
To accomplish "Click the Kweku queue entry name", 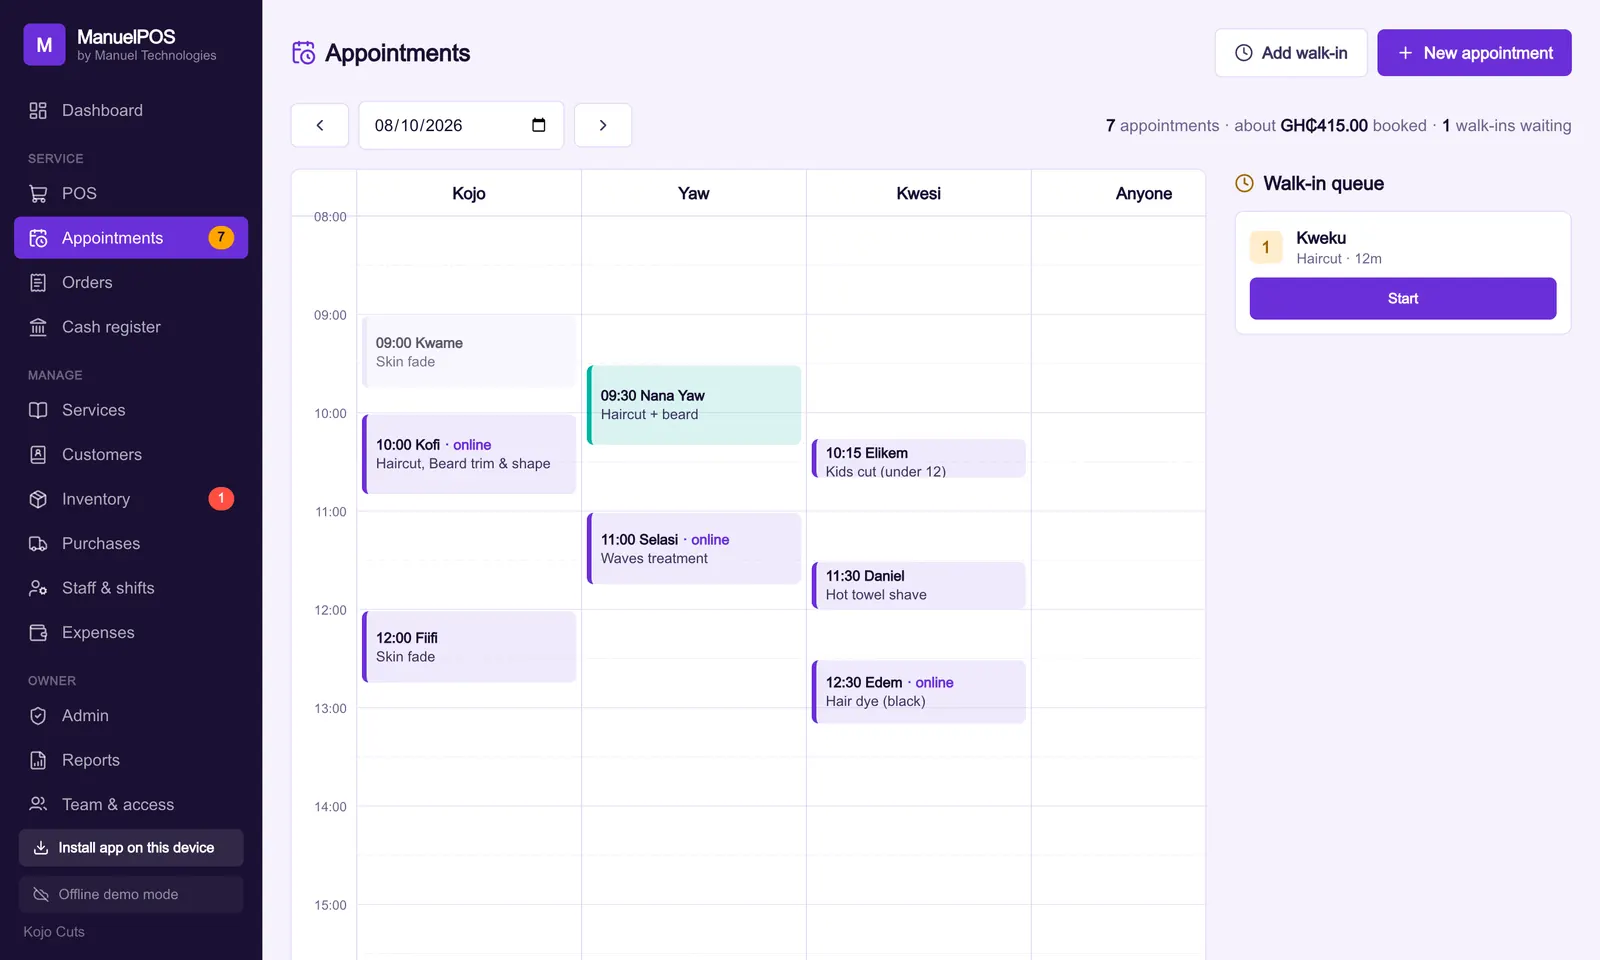I will pyautogui.click(x=1321, y=238).
